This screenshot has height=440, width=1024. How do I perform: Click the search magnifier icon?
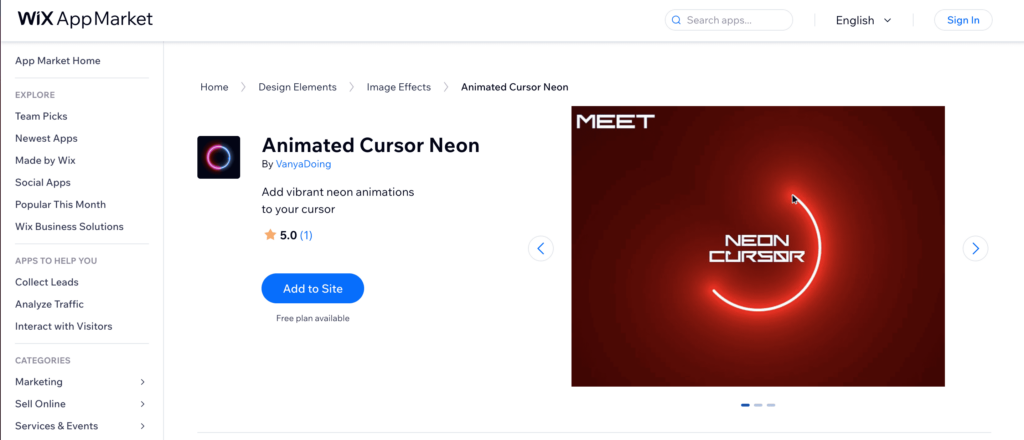(x=677, y=20)
